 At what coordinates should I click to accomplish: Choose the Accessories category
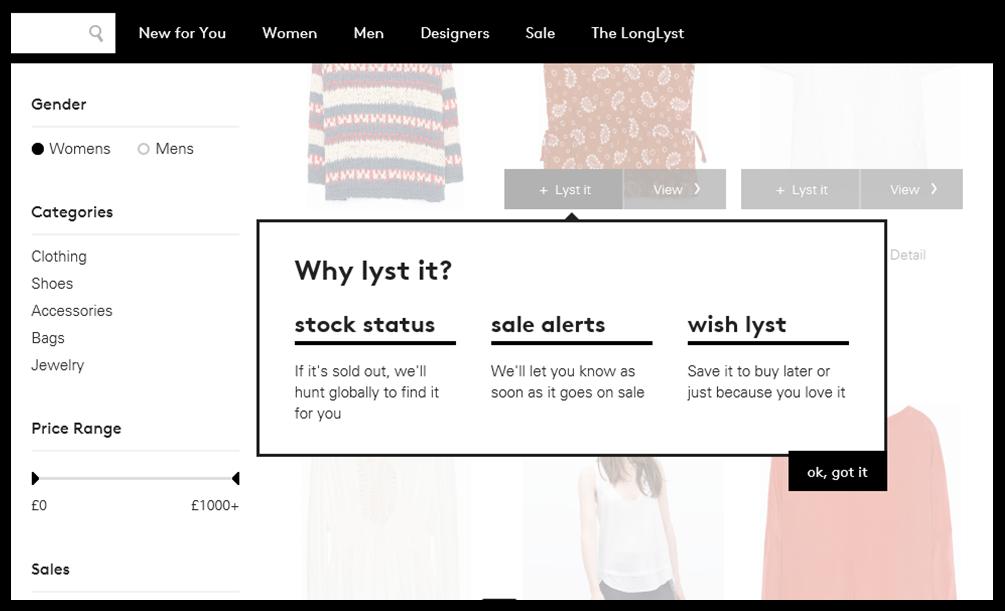pos(72,311)
